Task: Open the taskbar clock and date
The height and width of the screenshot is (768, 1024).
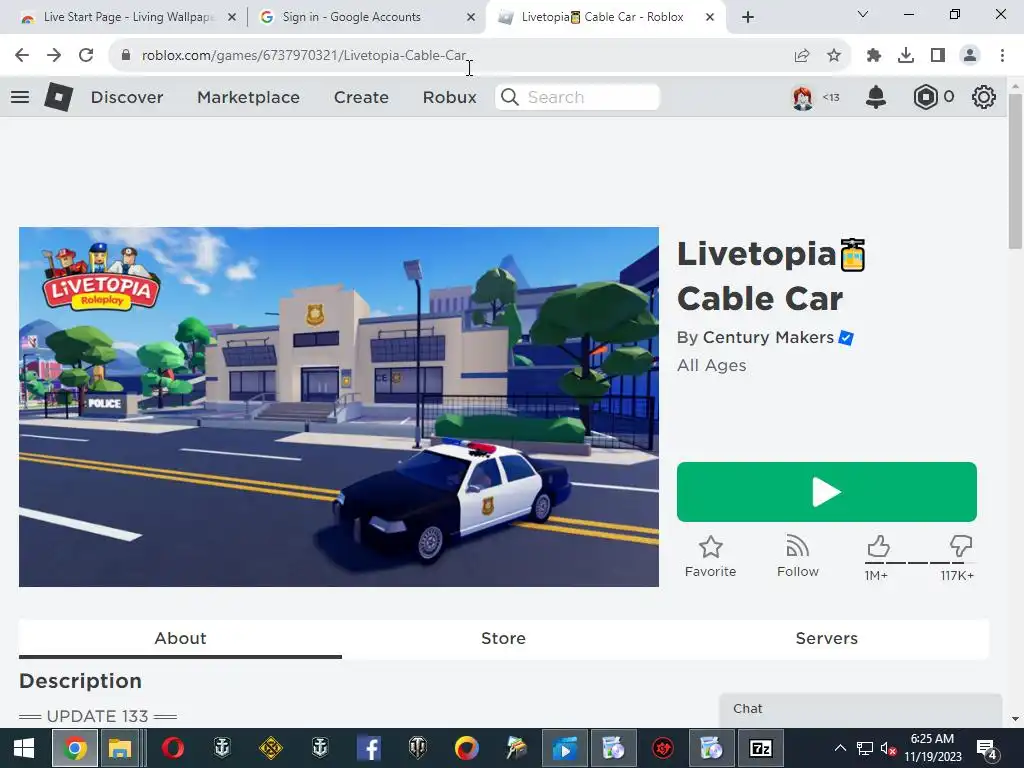Action: pyautogui.click(x=933, y=748)
